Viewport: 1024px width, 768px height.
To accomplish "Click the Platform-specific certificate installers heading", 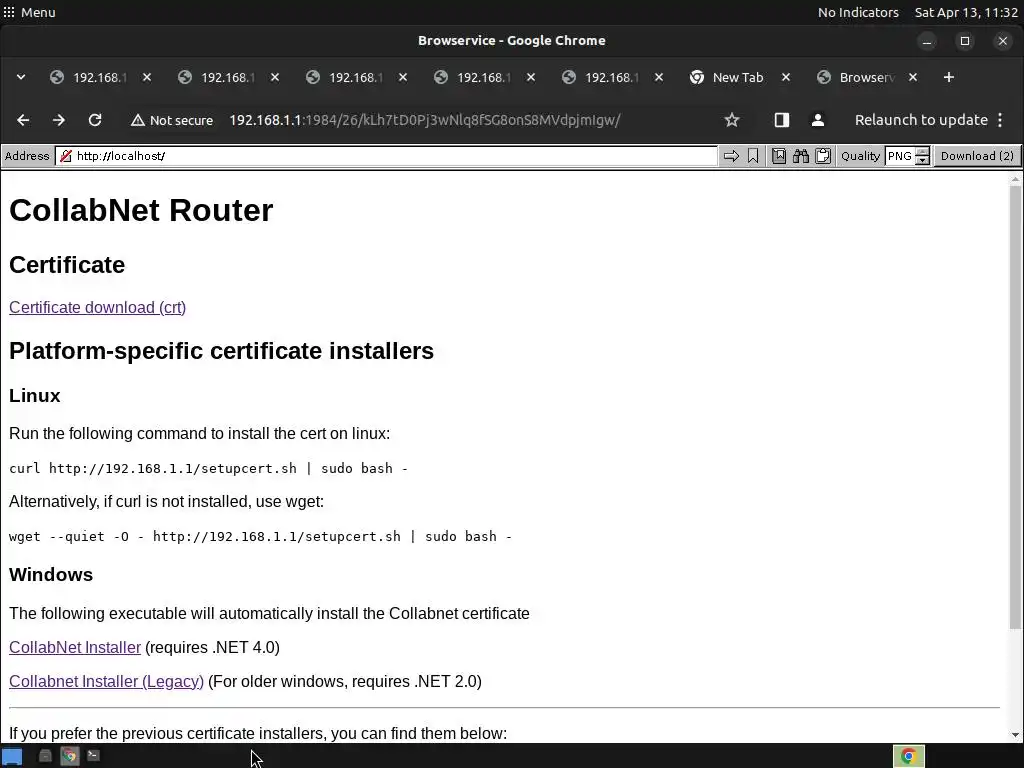I will 221,351.
